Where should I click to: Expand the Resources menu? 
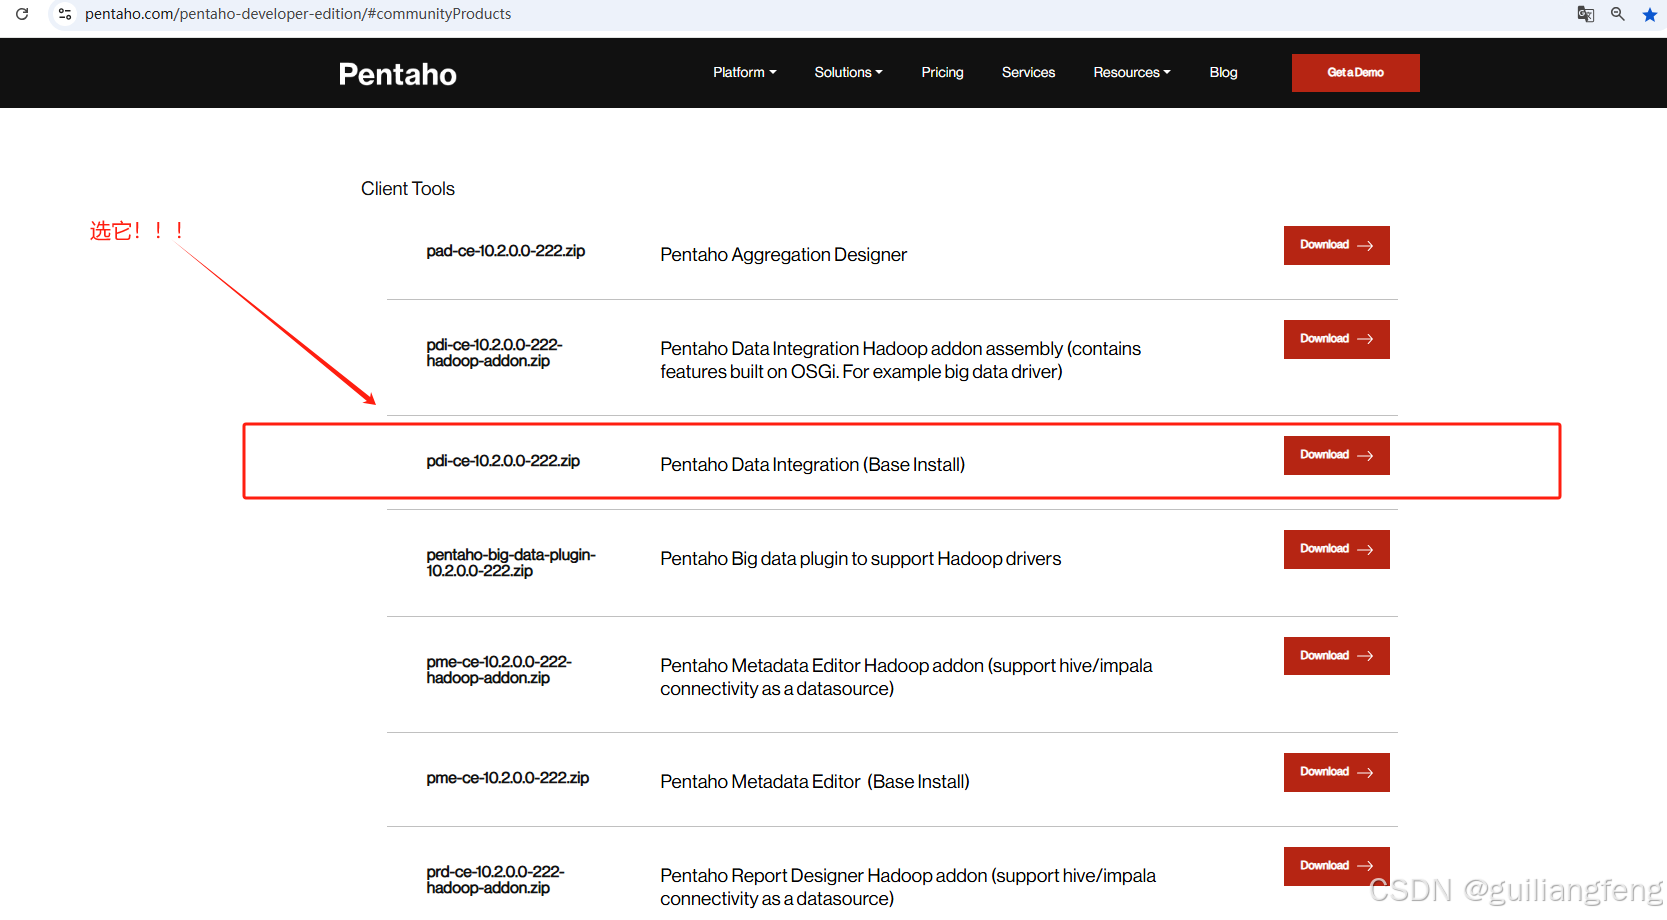(x=1131, y=72)
